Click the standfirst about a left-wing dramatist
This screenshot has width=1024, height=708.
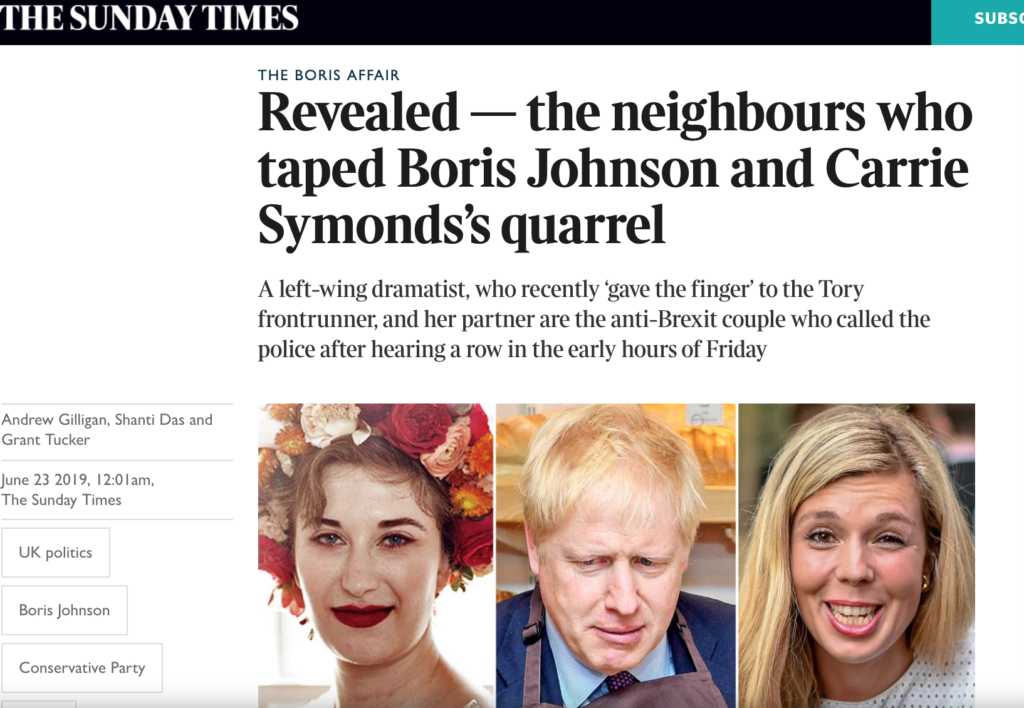click(x=594, y=319)
